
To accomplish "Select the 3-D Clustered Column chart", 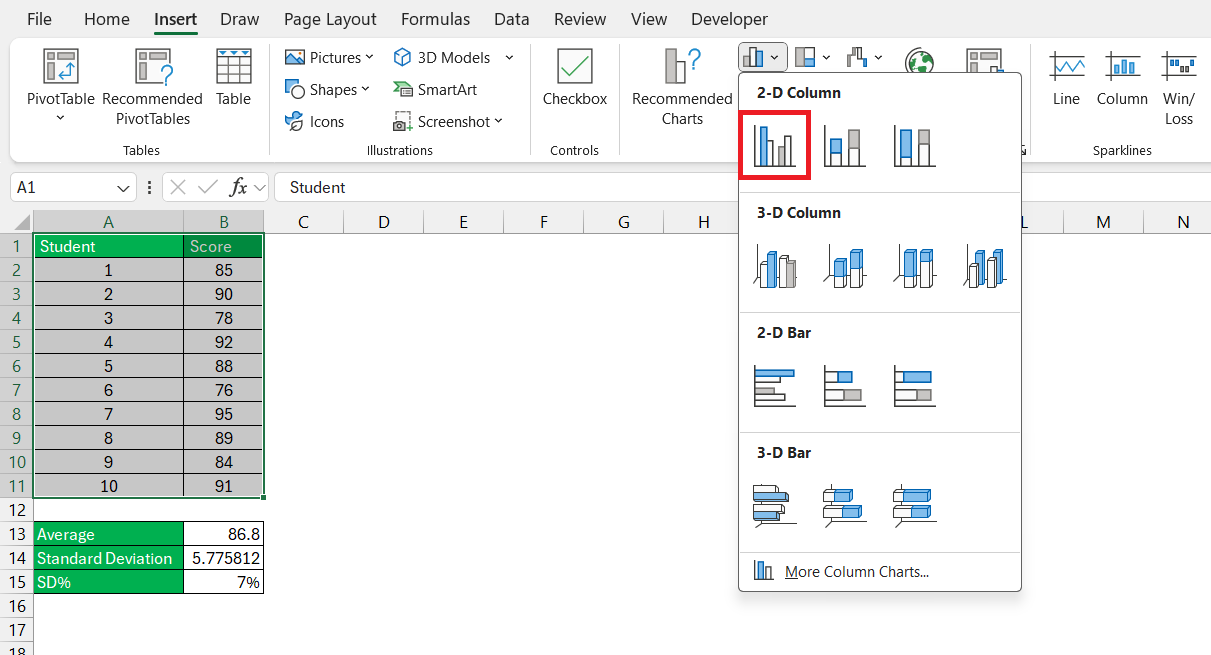I will tap(775, 267).
